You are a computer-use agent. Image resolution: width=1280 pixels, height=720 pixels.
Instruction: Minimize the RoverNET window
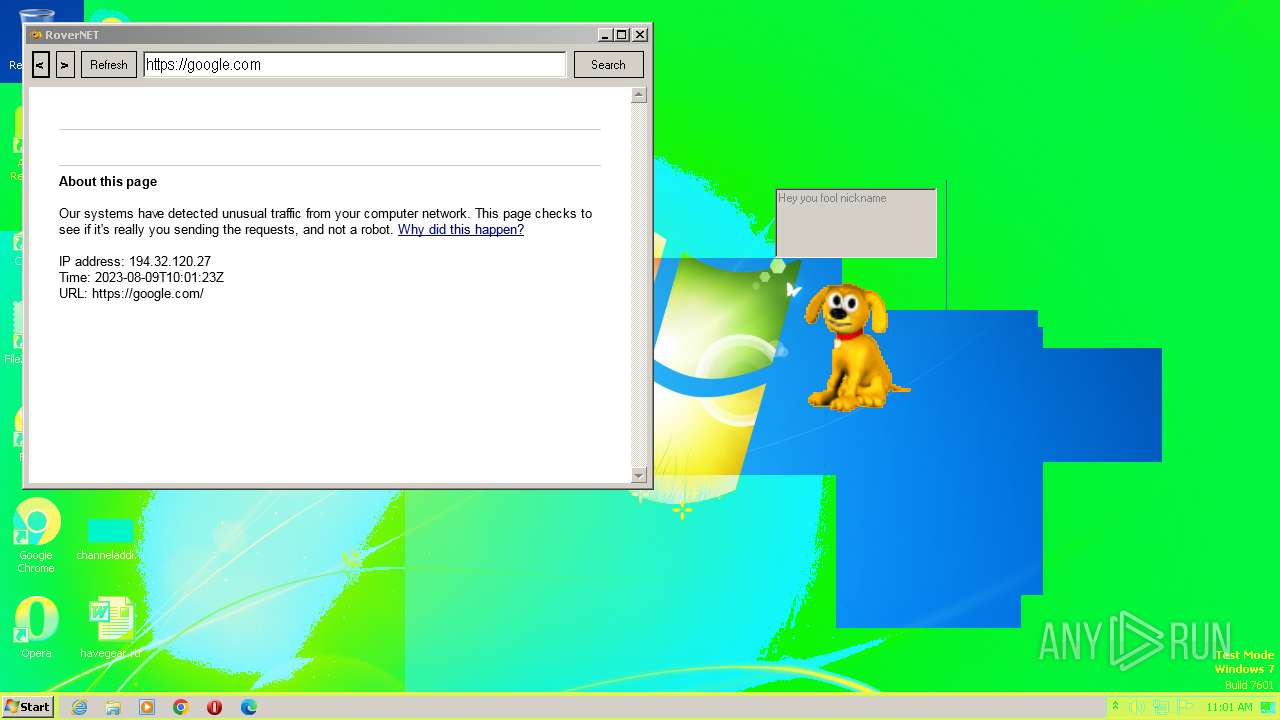tap(605, 35)
